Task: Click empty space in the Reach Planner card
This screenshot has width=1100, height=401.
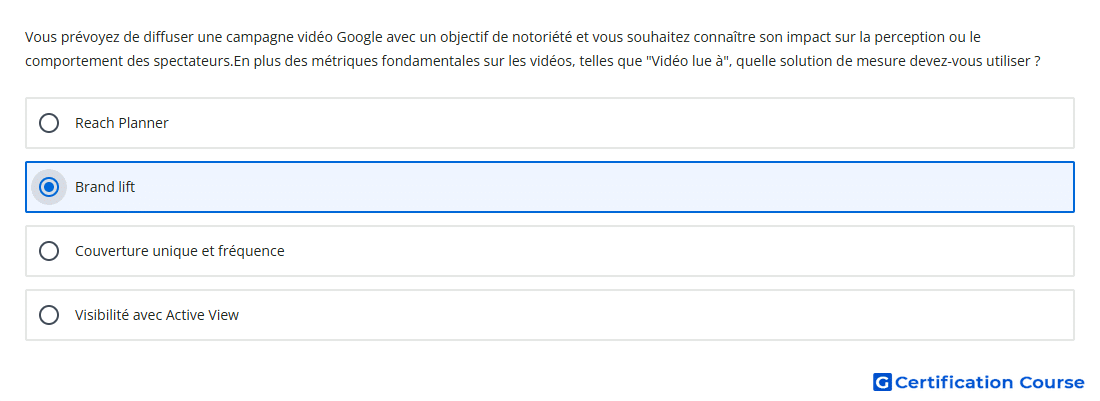Action: 617,123
